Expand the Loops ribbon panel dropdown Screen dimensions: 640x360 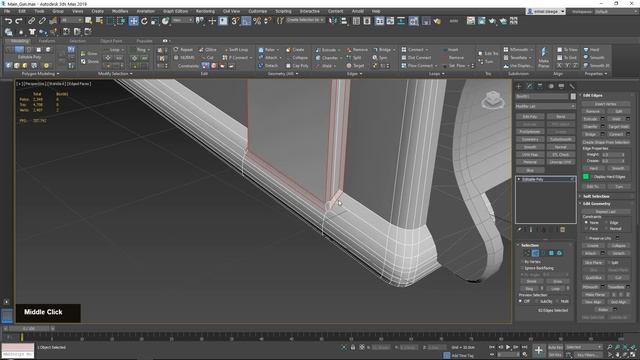pyautogui.click(x=436, y=74)
